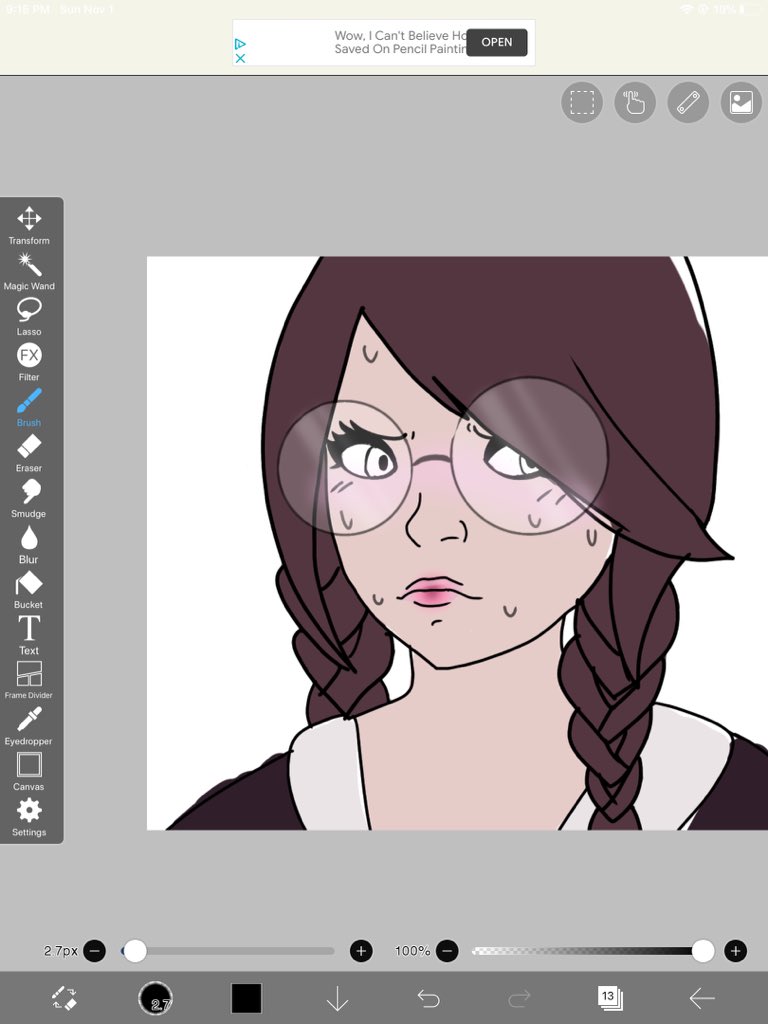Open the stabilizer hand icon
The height and width of the screenshot is (1024, 768).
[635, 103]
